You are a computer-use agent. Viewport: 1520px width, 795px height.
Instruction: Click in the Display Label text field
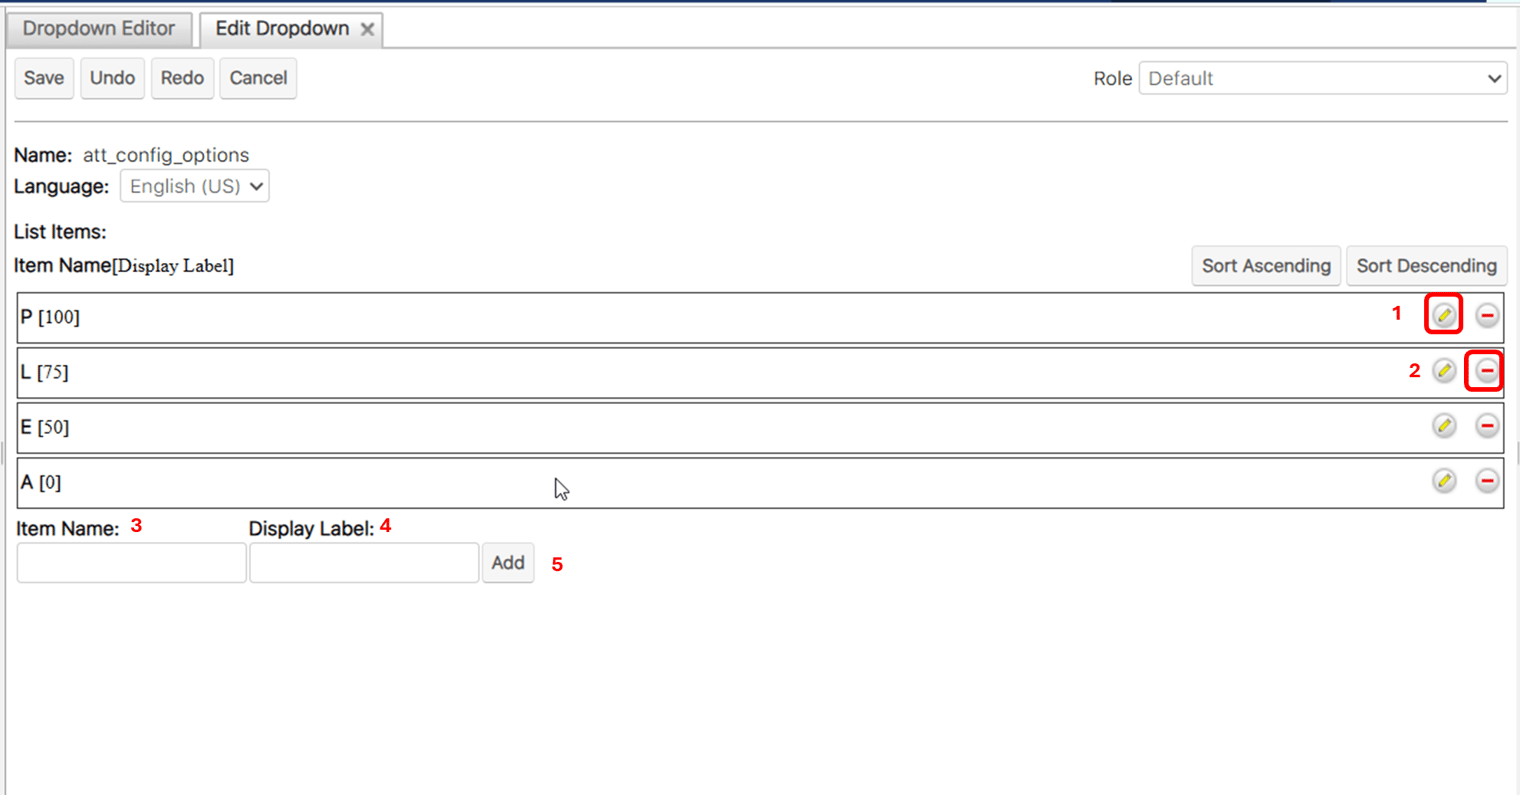pyautogui.click(x=364, y=563)
